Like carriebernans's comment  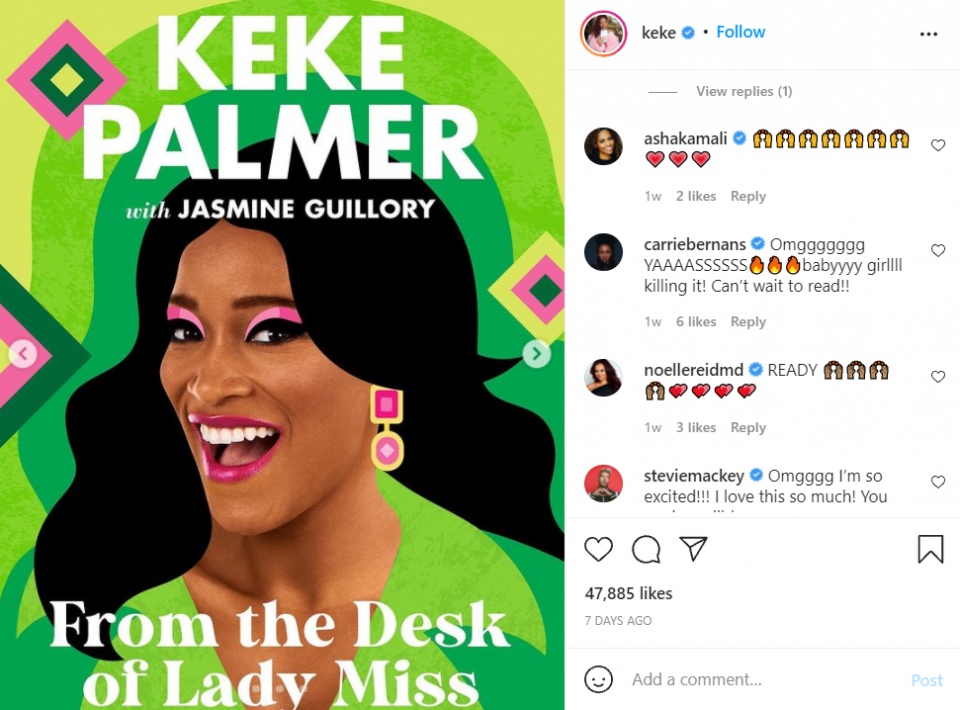(x=937, y=250)
